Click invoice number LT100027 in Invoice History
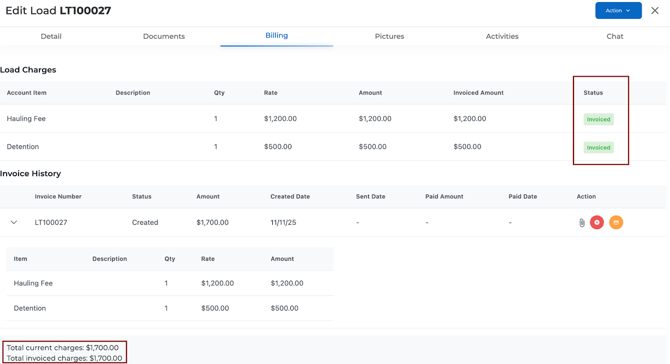Viewport: 670px width, 364px height. click(x=51, y=222)
